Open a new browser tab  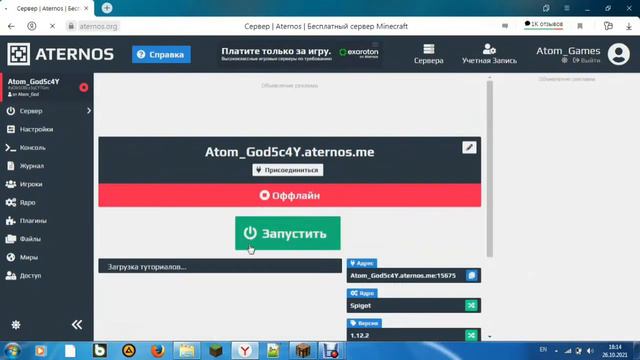coord(107,8)
